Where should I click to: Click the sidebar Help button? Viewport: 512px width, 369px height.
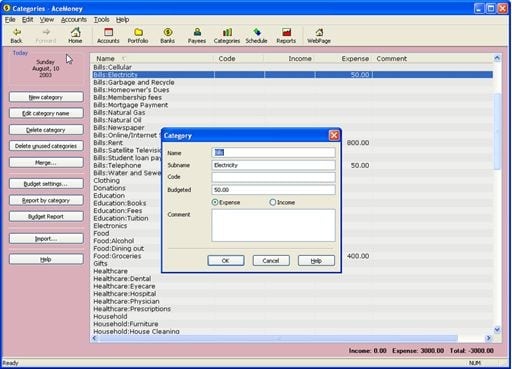click(x=46, y=259)
